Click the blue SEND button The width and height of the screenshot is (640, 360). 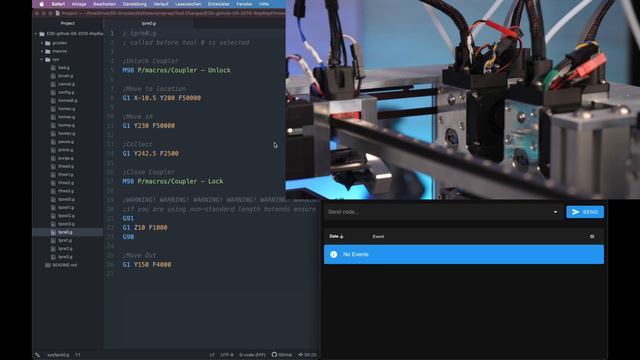coord(585,212)
